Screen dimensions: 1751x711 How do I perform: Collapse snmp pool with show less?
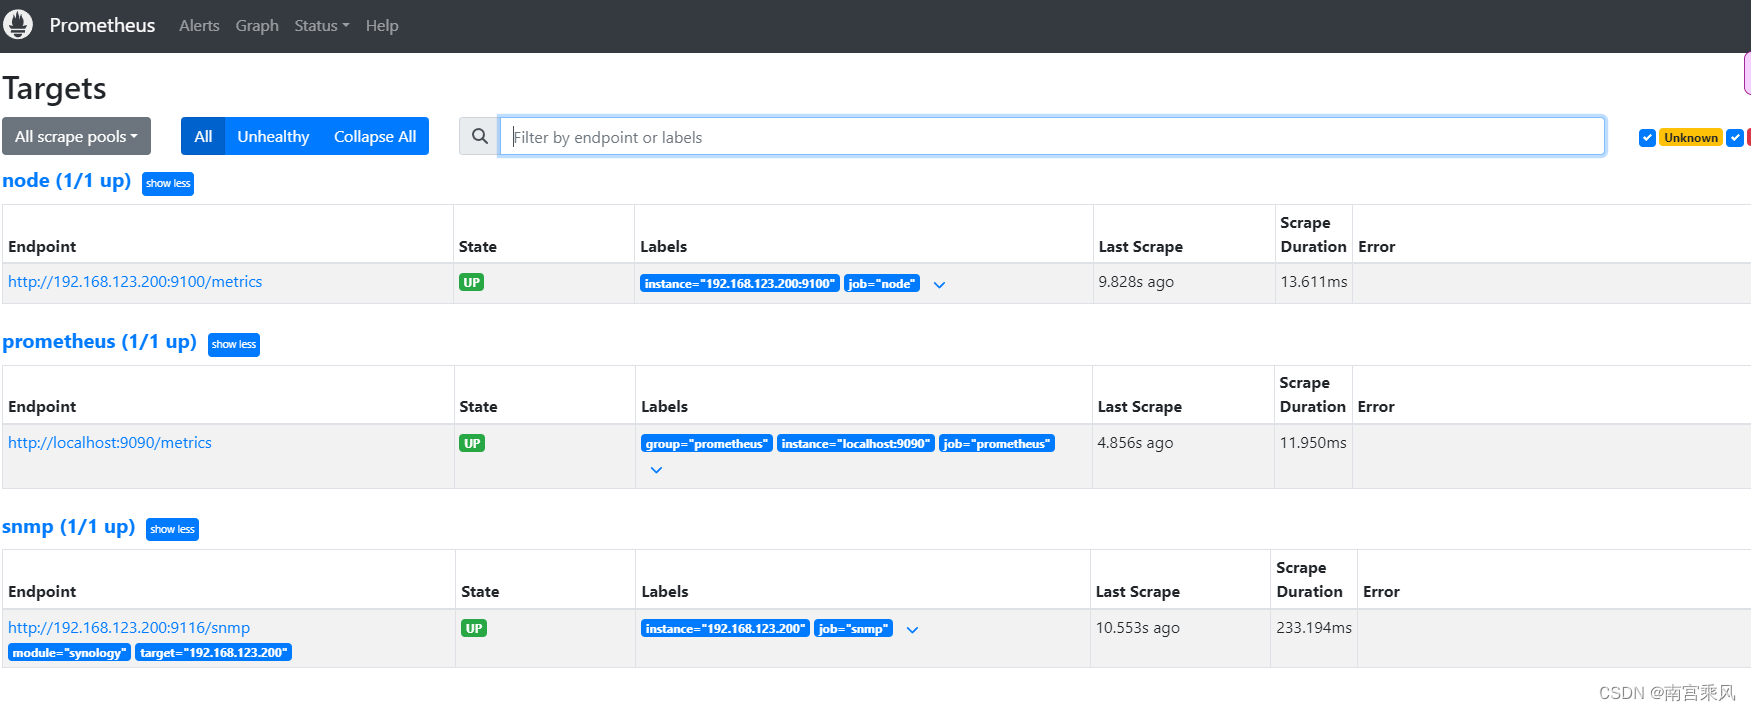click(x=172, y=530)
